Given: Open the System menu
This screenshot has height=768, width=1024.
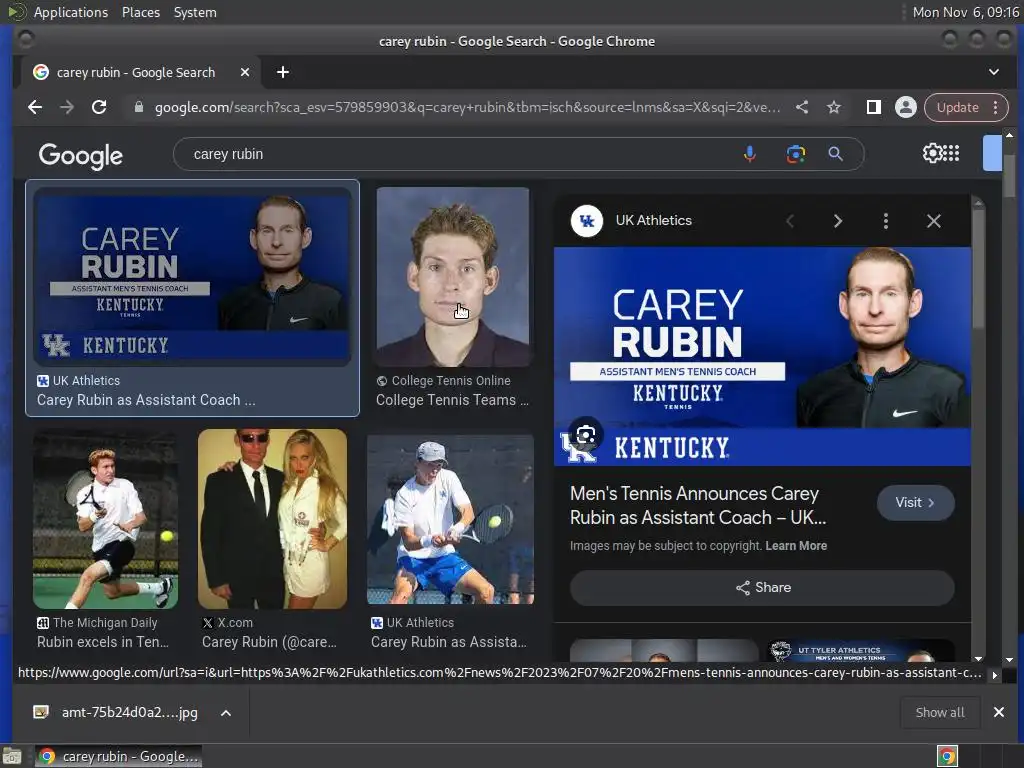Looking at the screenshot, I should pos(195,12).
